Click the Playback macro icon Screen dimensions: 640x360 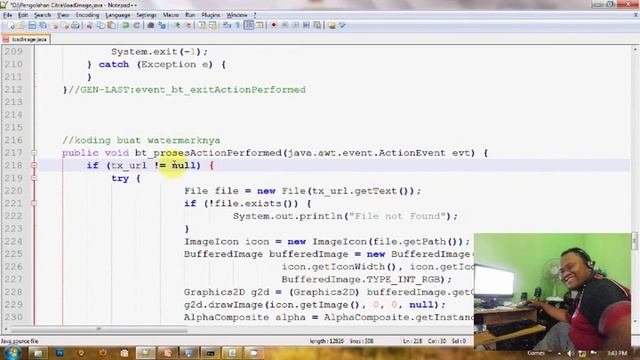tap(296, 25)
